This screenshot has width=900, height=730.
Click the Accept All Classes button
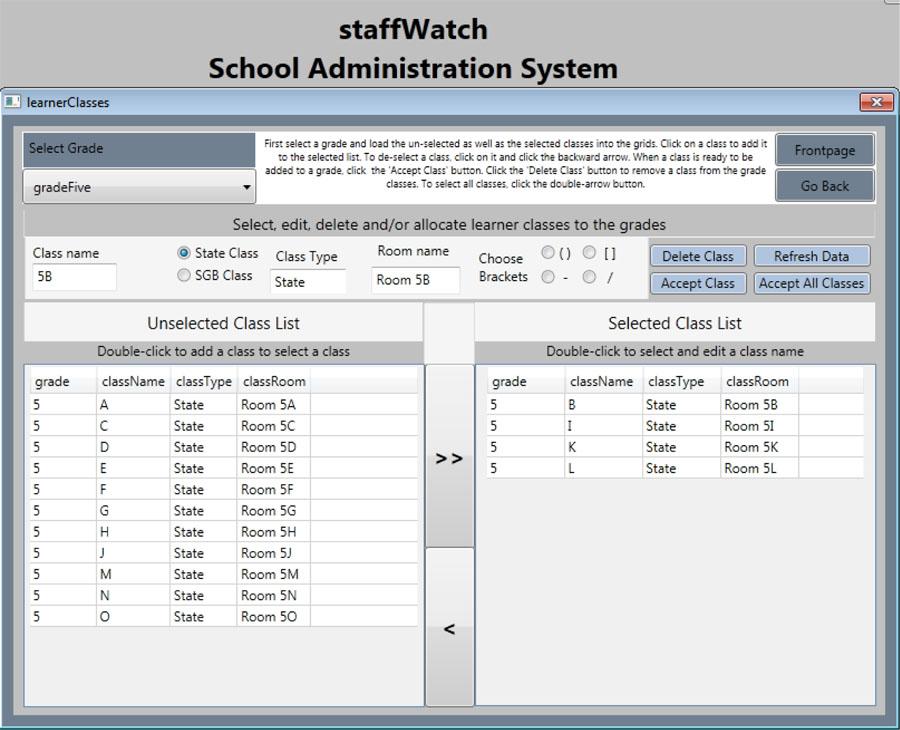tap(812, 283)
